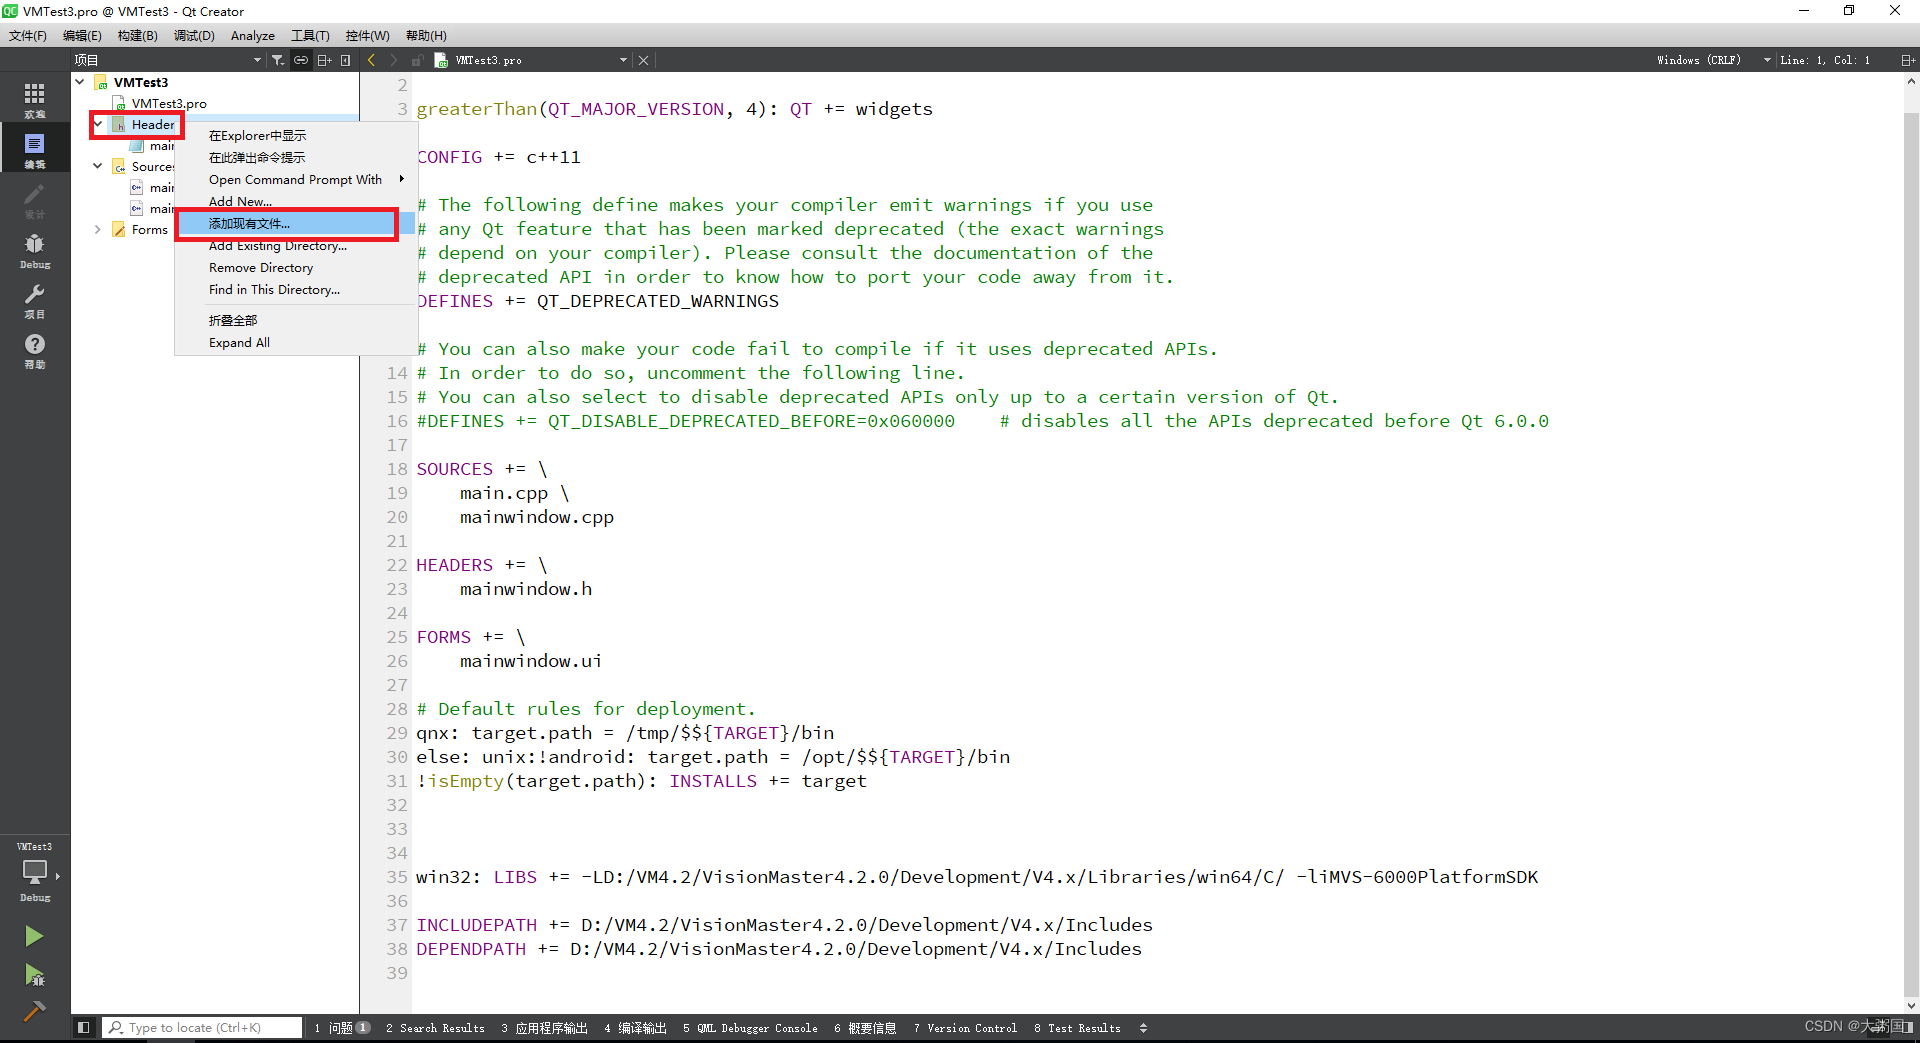
Task: Open the 问题 (Issues) output pane
Action: [342, 1028]
